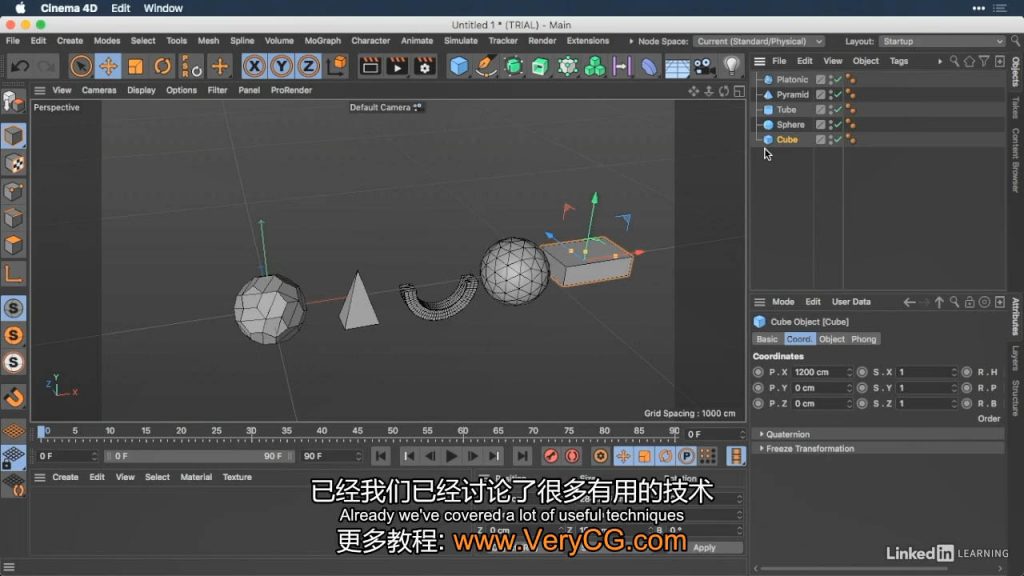
Task: Toggle P.X animation radio dot
Action: [x=758, y=372]
